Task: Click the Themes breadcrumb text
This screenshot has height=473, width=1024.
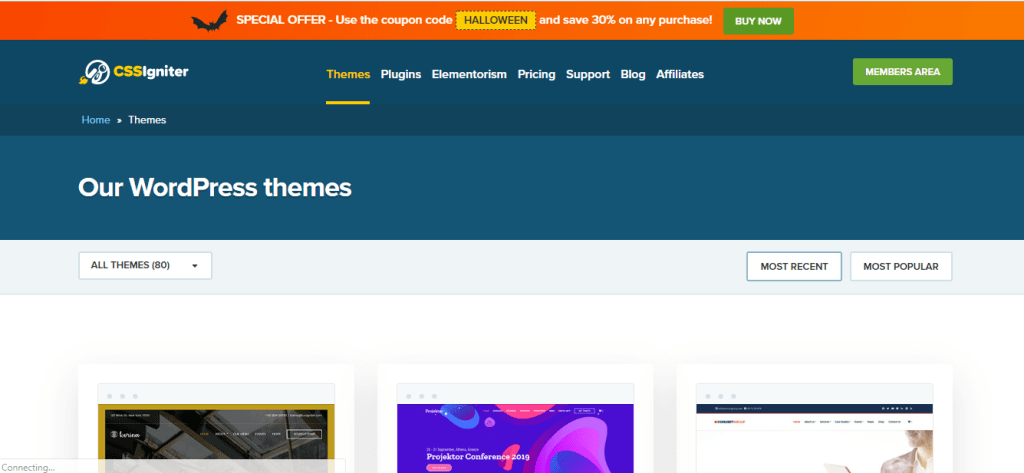Action: pyautogui.click(x=147, y=120)
